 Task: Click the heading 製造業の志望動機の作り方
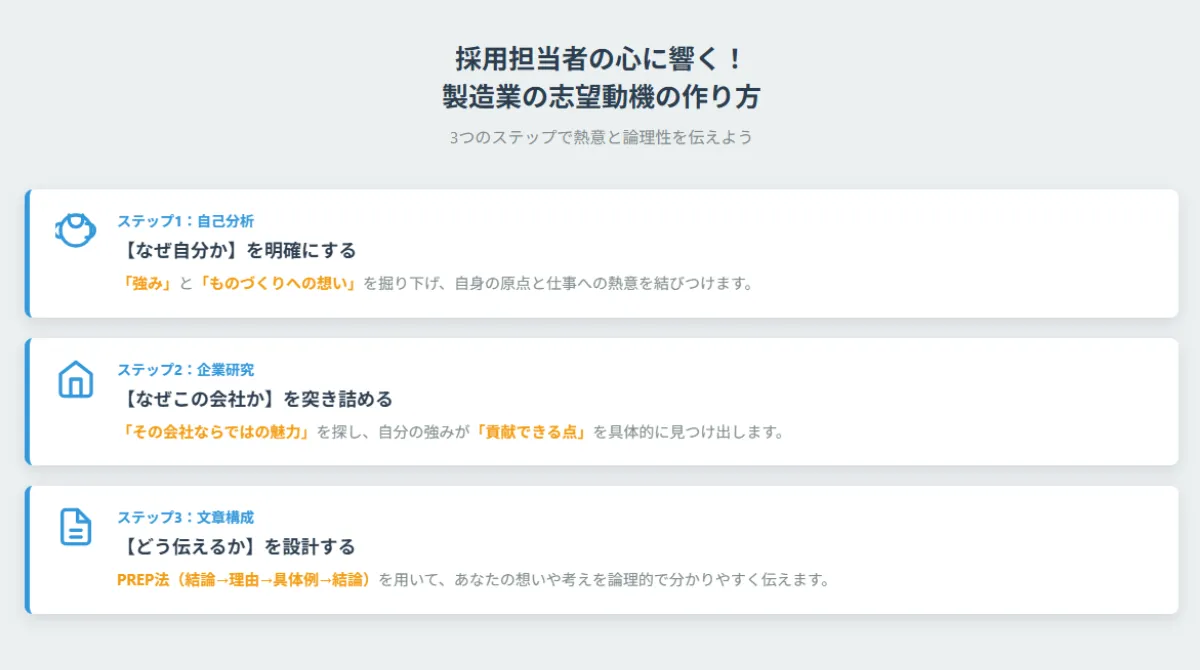pyautogui.click(x=600, y=97)
